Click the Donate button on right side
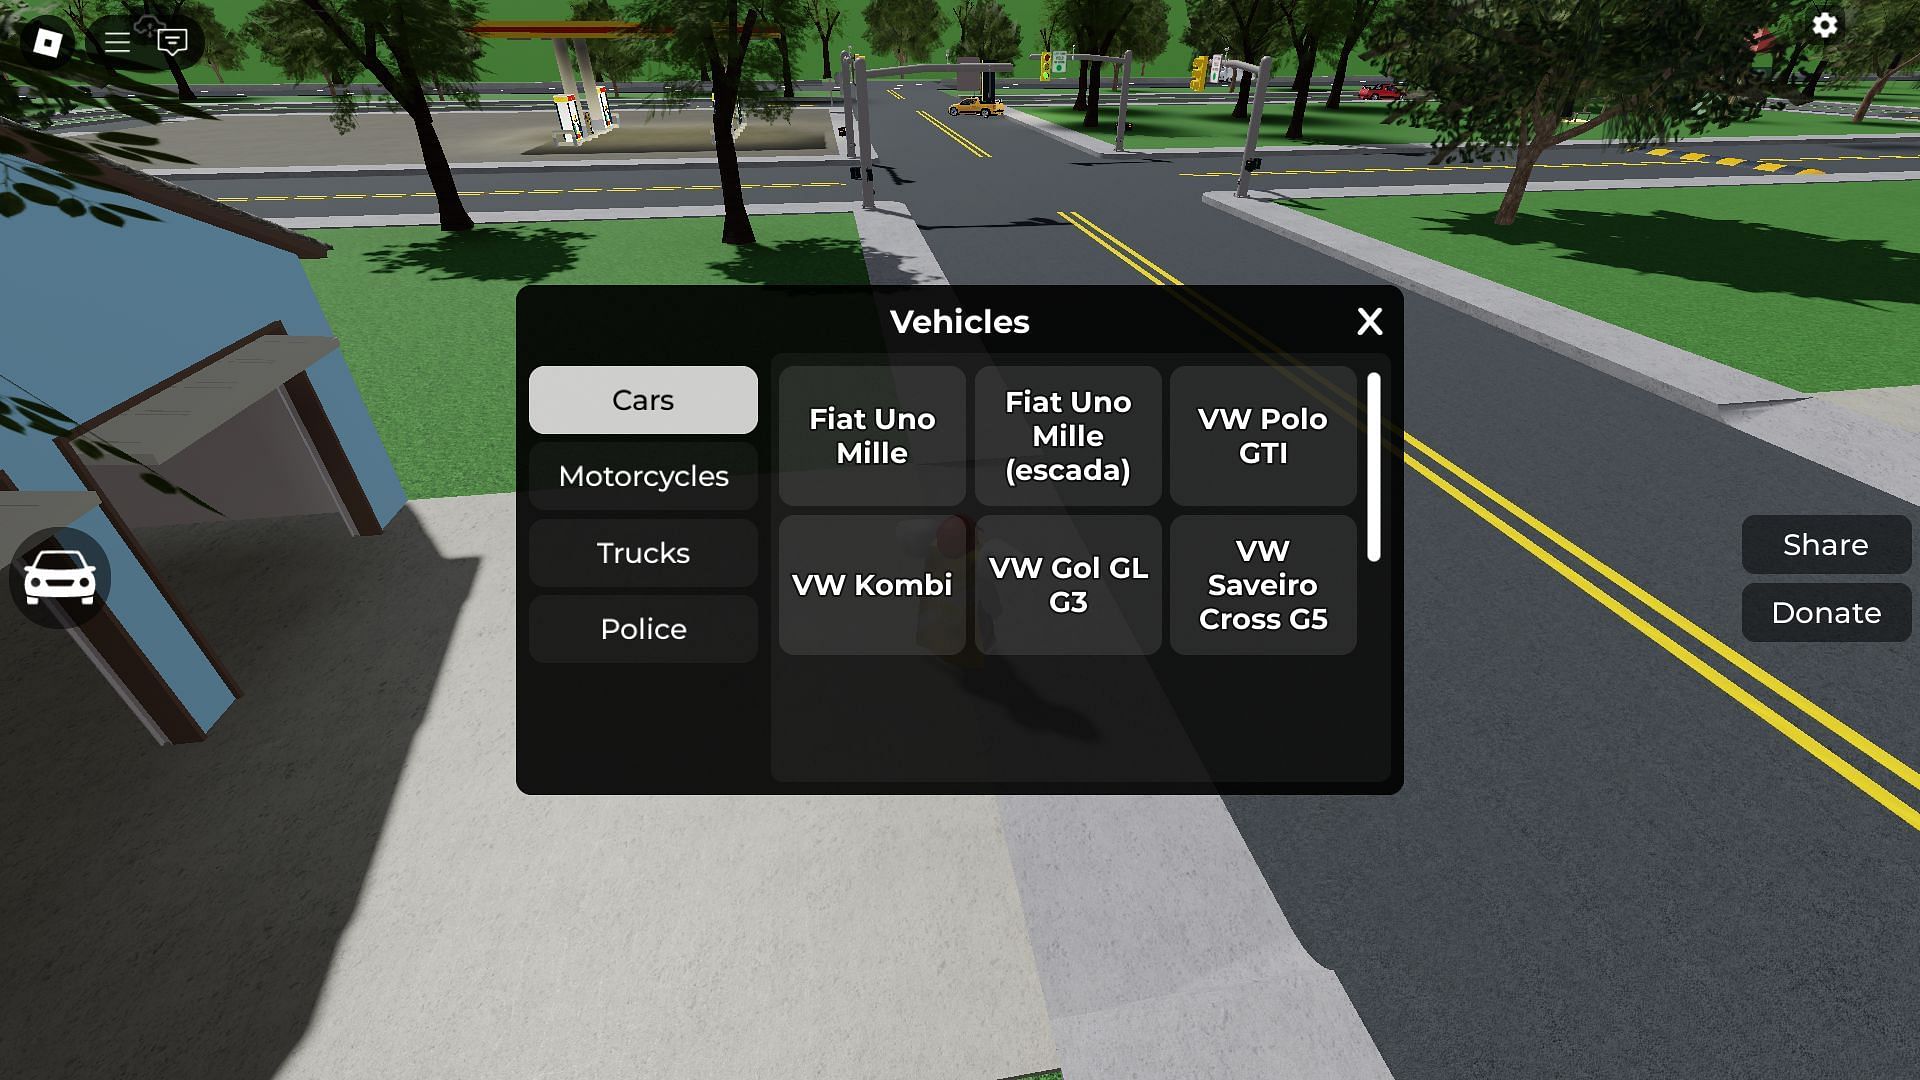 pyautogui.click(x=1826, y=613)
